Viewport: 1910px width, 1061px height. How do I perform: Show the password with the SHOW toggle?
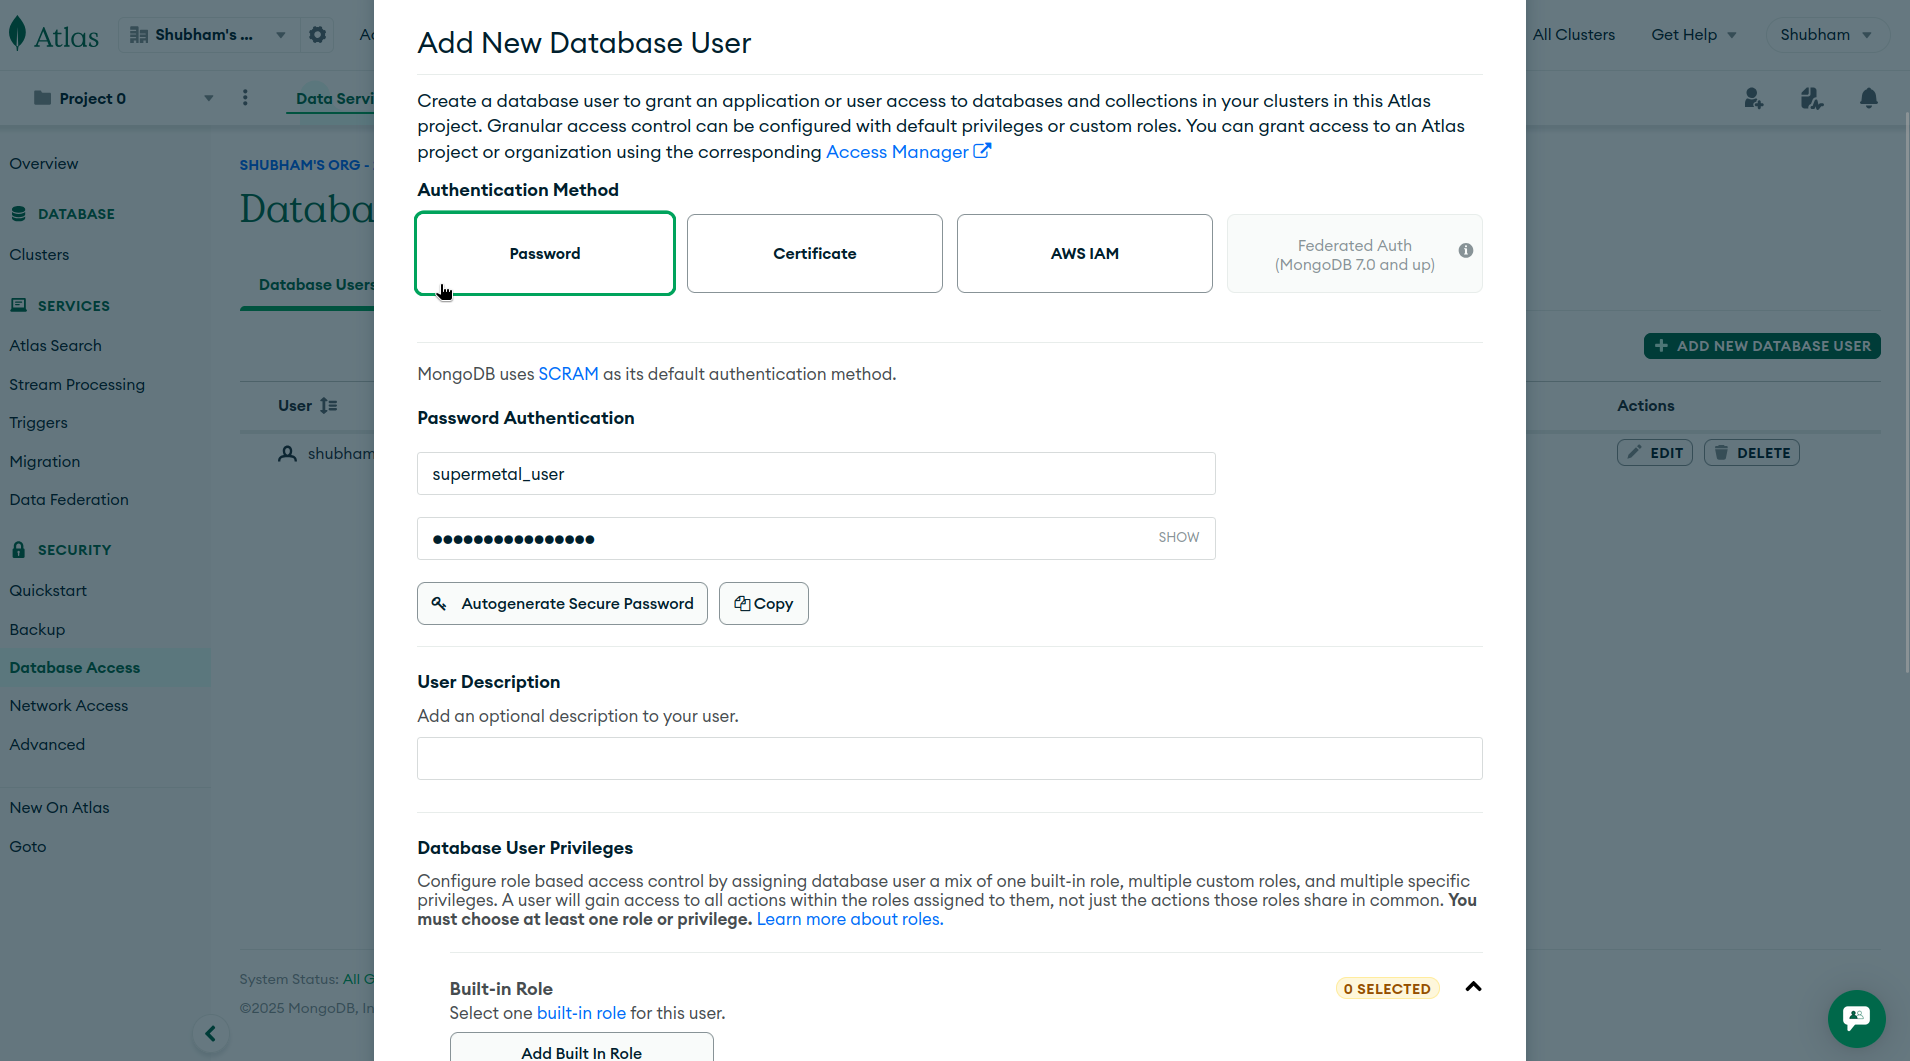[1178, 537]
